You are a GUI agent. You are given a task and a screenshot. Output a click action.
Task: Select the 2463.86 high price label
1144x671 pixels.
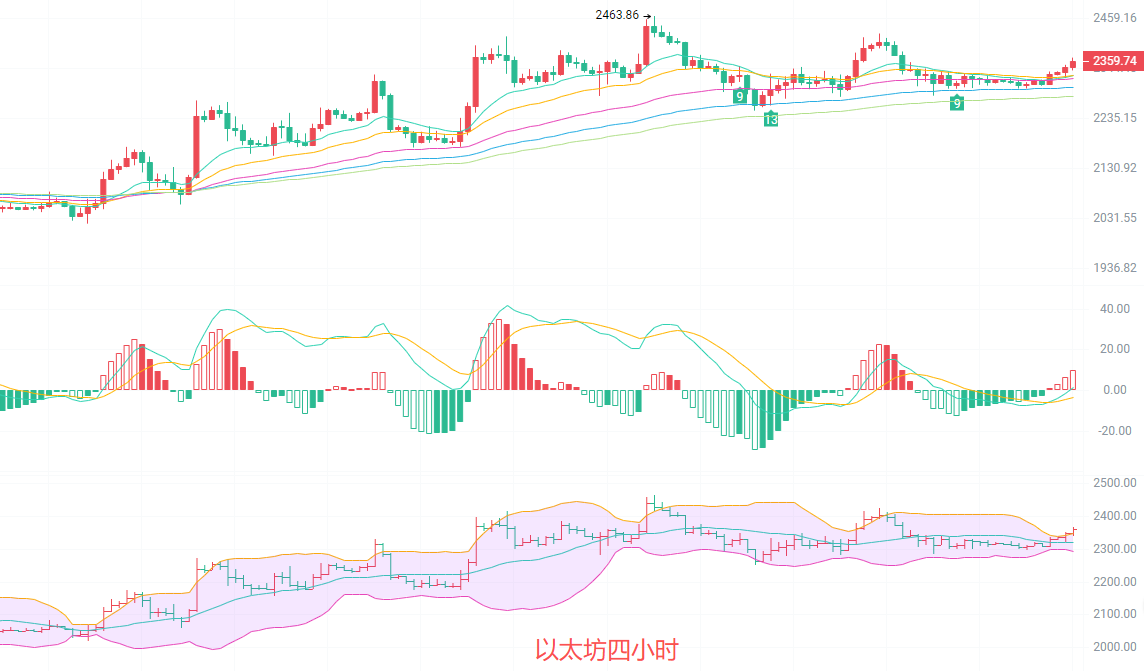click(616, 15)
